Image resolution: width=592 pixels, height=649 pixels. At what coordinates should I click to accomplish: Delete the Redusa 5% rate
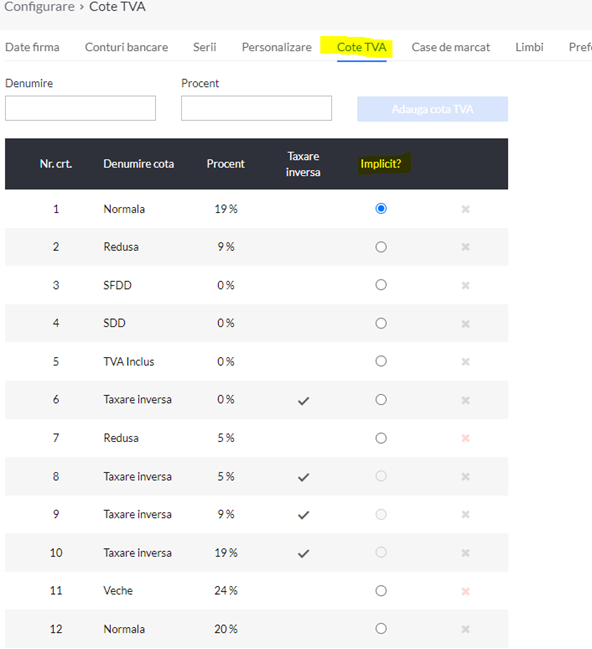pos(465,438)
